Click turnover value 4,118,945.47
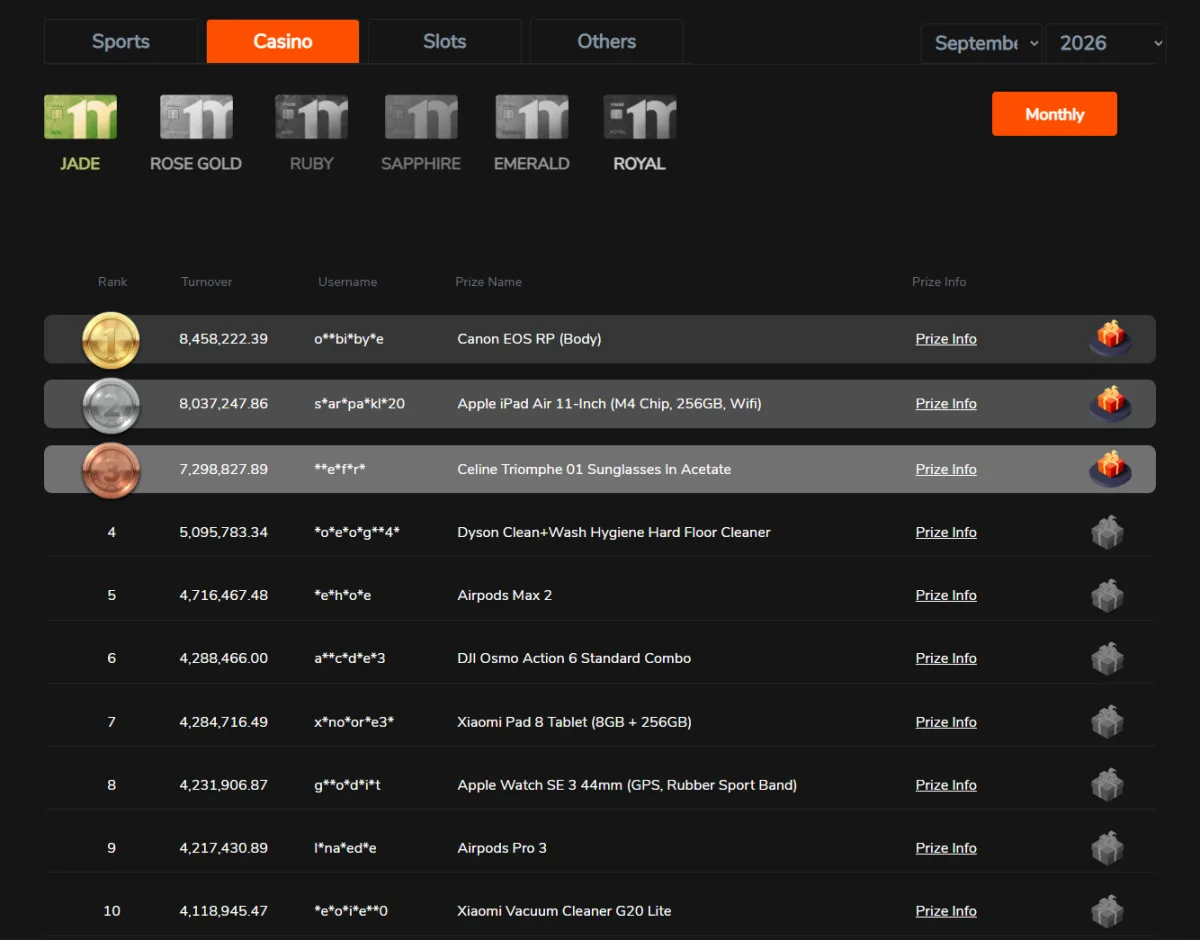Viewport: 1200px width, 940px height. pos(224,911)
